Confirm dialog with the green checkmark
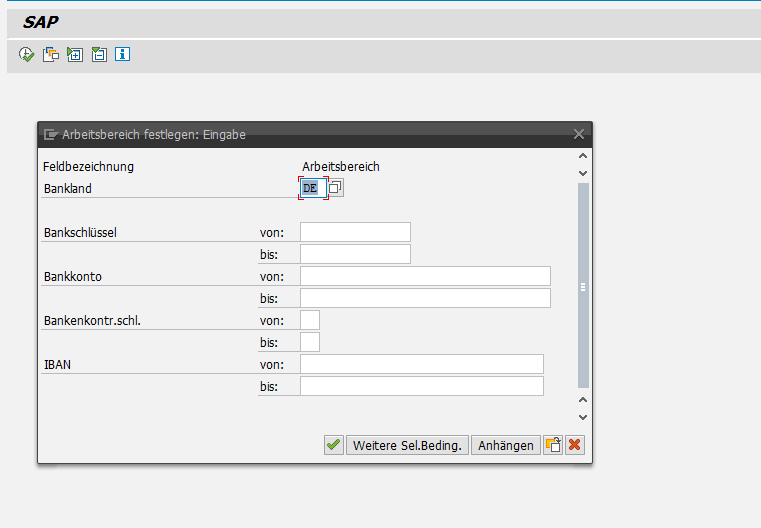761x528 pixels. click(333, 445)
